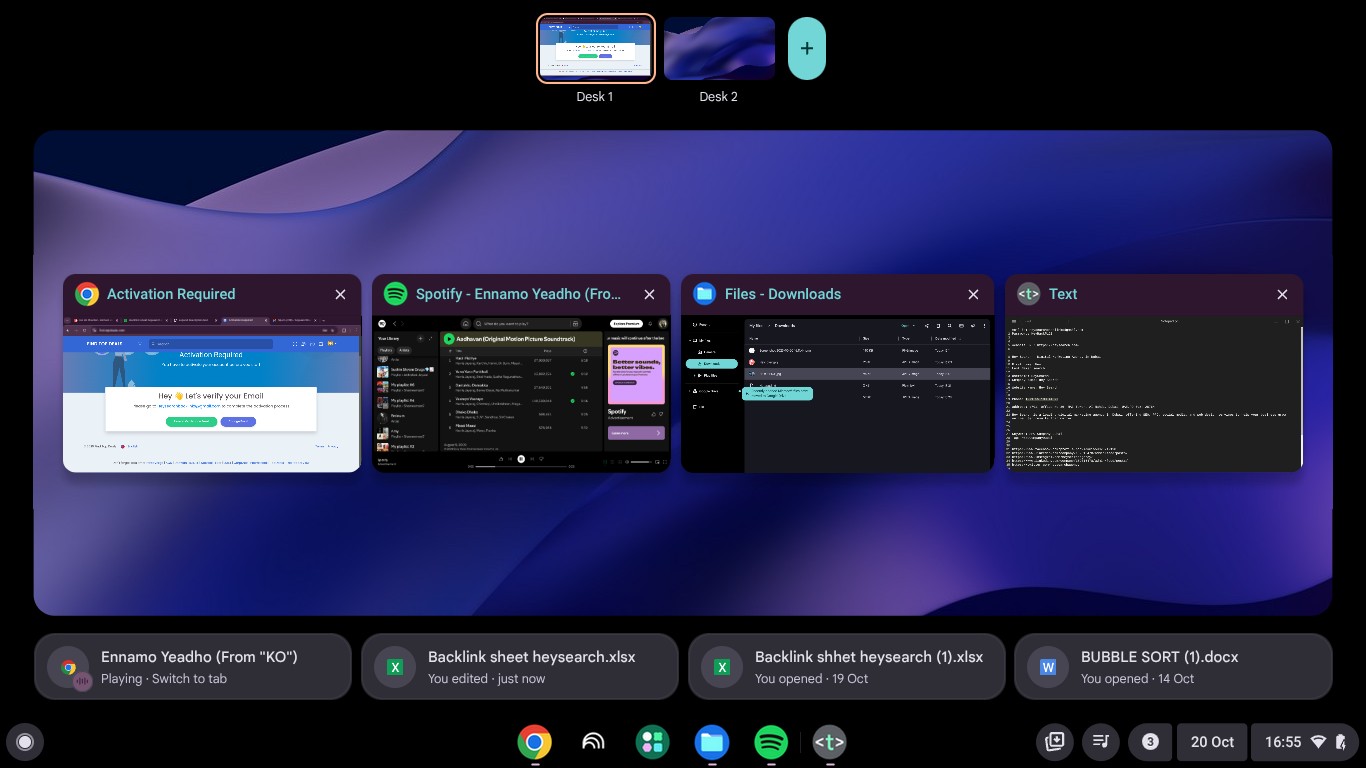Open Backlink sheet heysearch.xlsx suggestion
Image resolution: width=1366 pixels, height=768 pixels.
pos(519,666)
